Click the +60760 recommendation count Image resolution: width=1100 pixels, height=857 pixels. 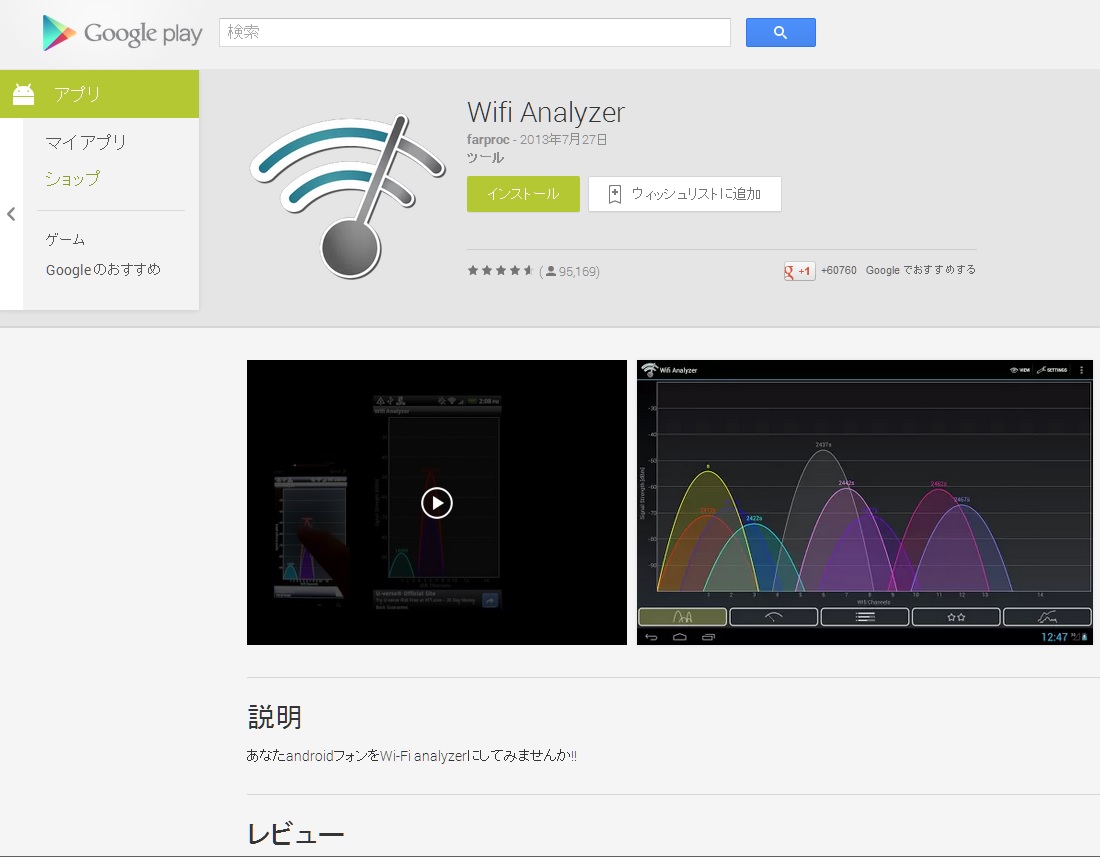[838, 270]
